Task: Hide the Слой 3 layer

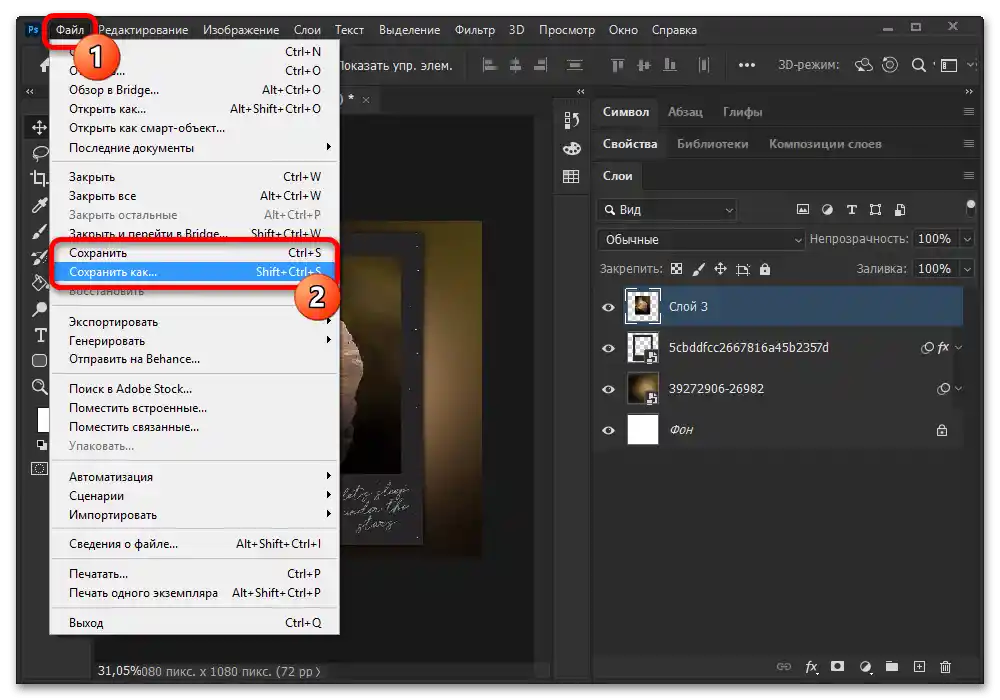Action: pos(608,307)
